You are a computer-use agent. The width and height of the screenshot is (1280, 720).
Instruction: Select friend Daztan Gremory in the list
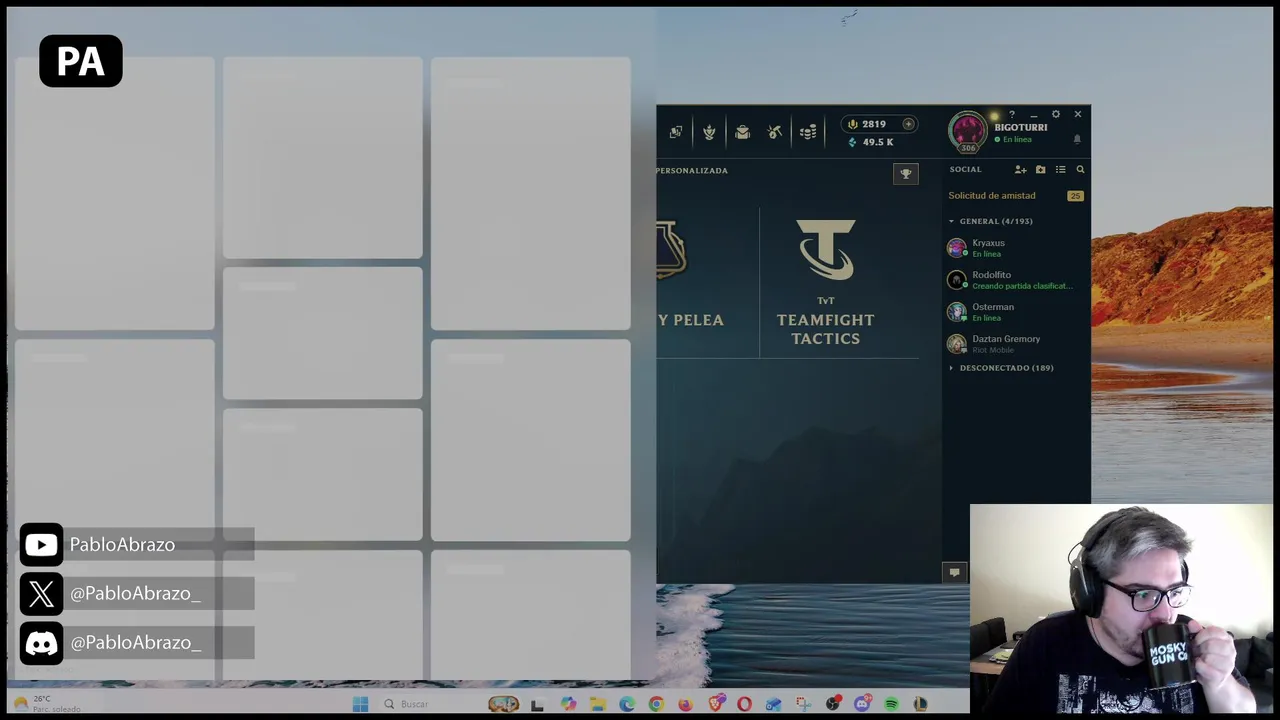click(1016, 344)
